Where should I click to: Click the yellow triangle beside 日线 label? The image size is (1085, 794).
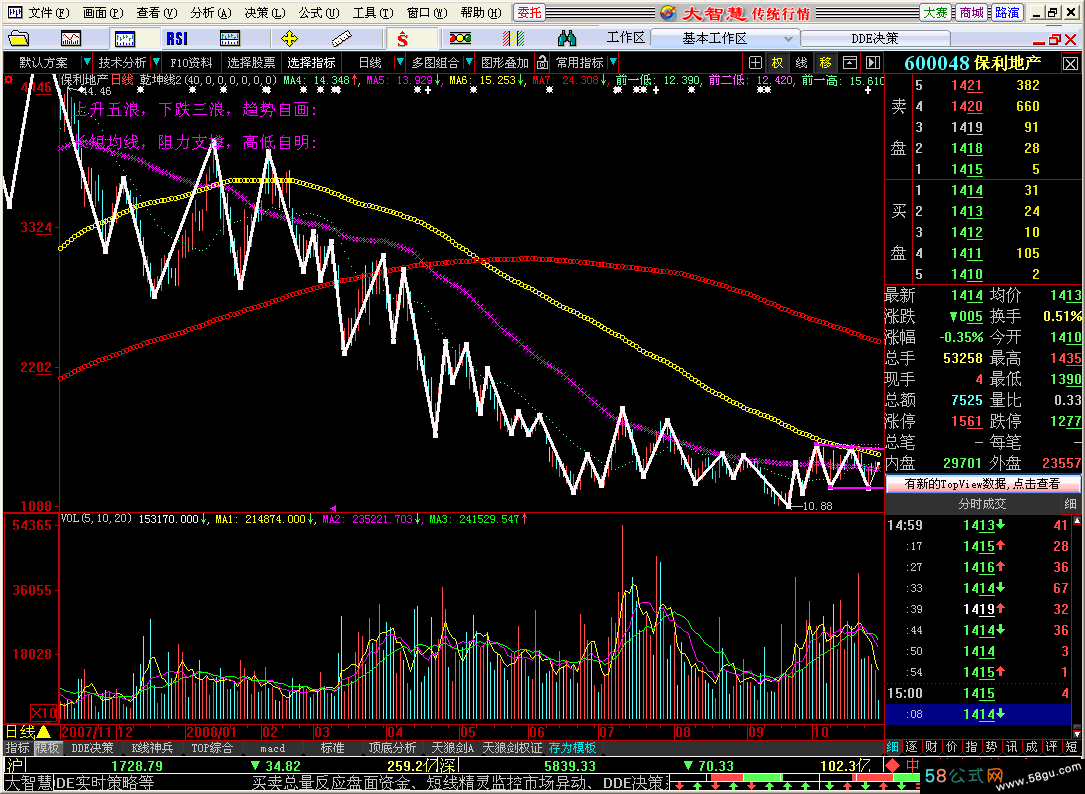44,731
